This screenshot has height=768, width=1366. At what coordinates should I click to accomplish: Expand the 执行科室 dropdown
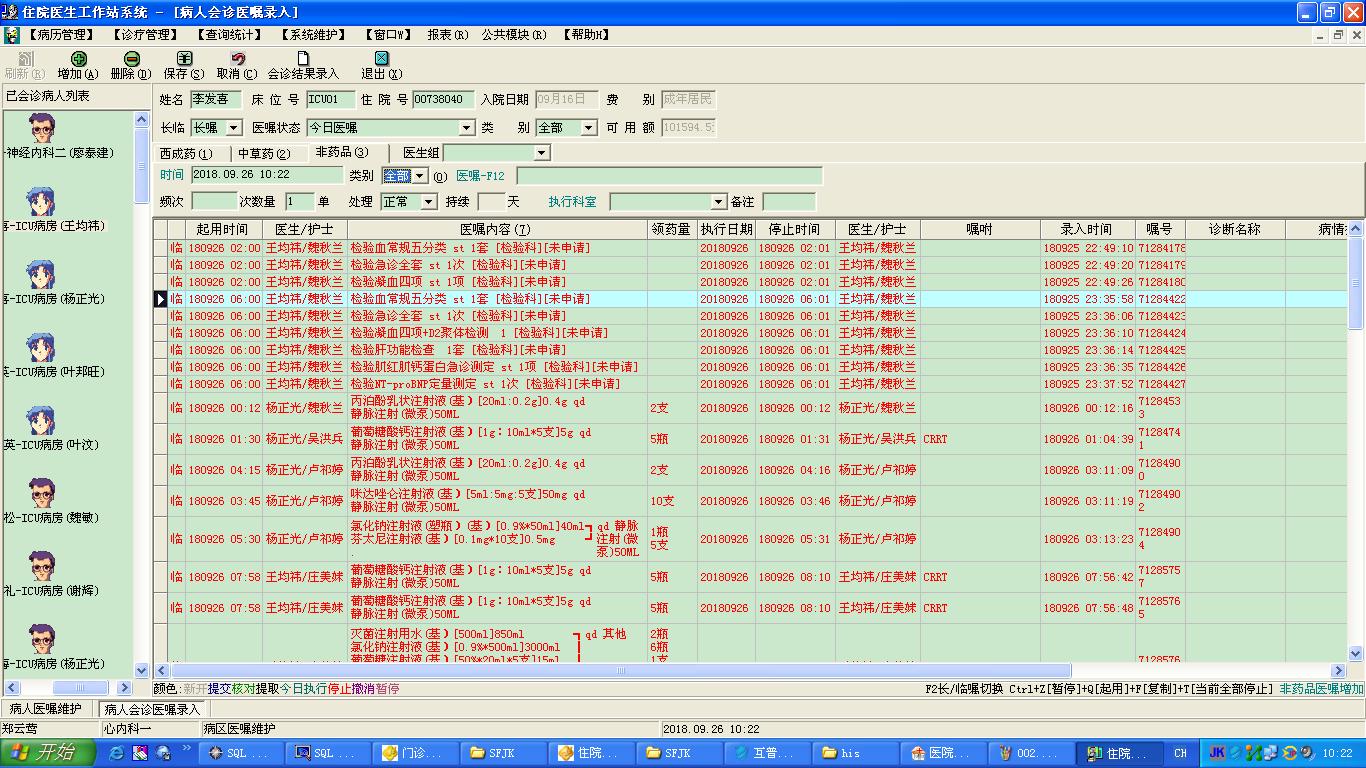click(x=718, y=202)
